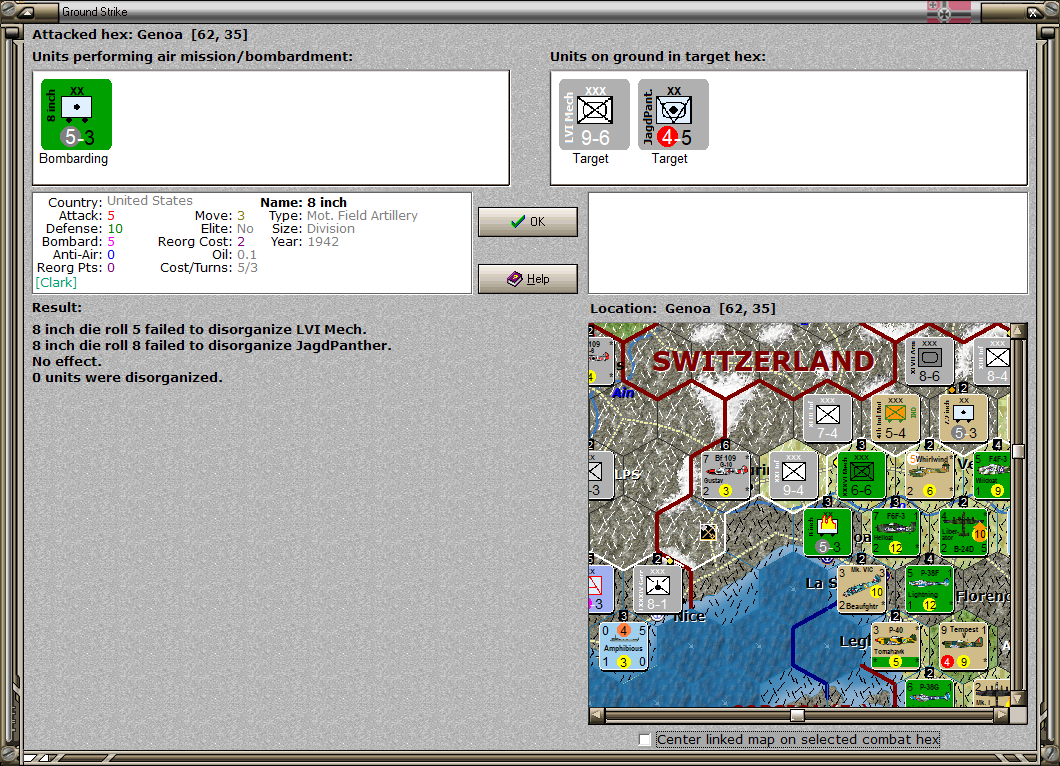Select the P-38F Lightning counter
Screen dimensions: 1060x766
(x=930, y=589)
